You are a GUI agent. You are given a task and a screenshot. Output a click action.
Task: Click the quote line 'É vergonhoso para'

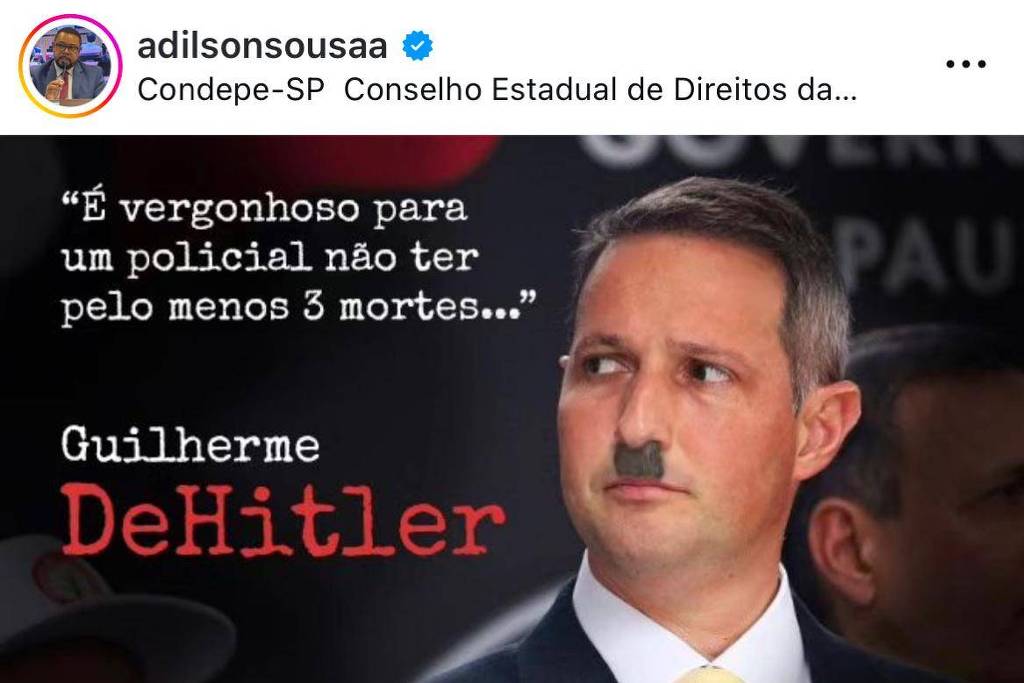point(264,208)
